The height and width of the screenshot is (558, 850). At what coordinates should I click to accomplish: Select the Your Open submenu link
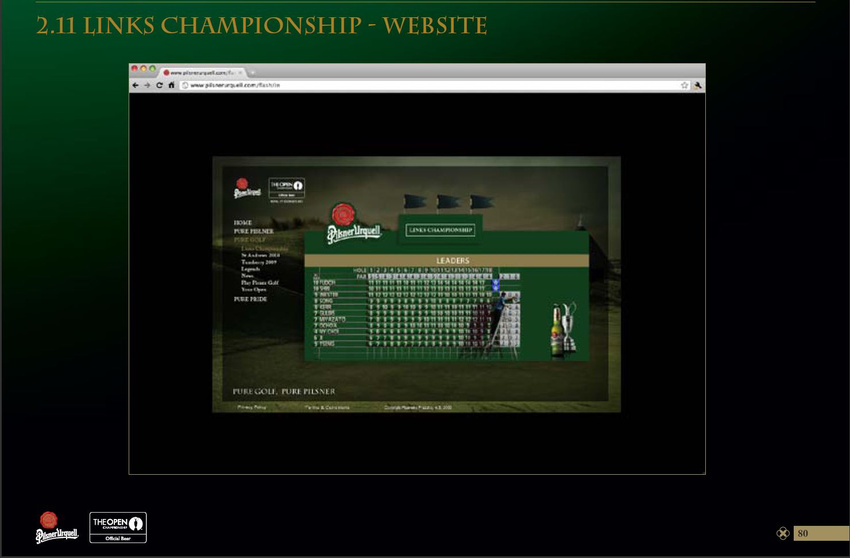click(254, 290)
